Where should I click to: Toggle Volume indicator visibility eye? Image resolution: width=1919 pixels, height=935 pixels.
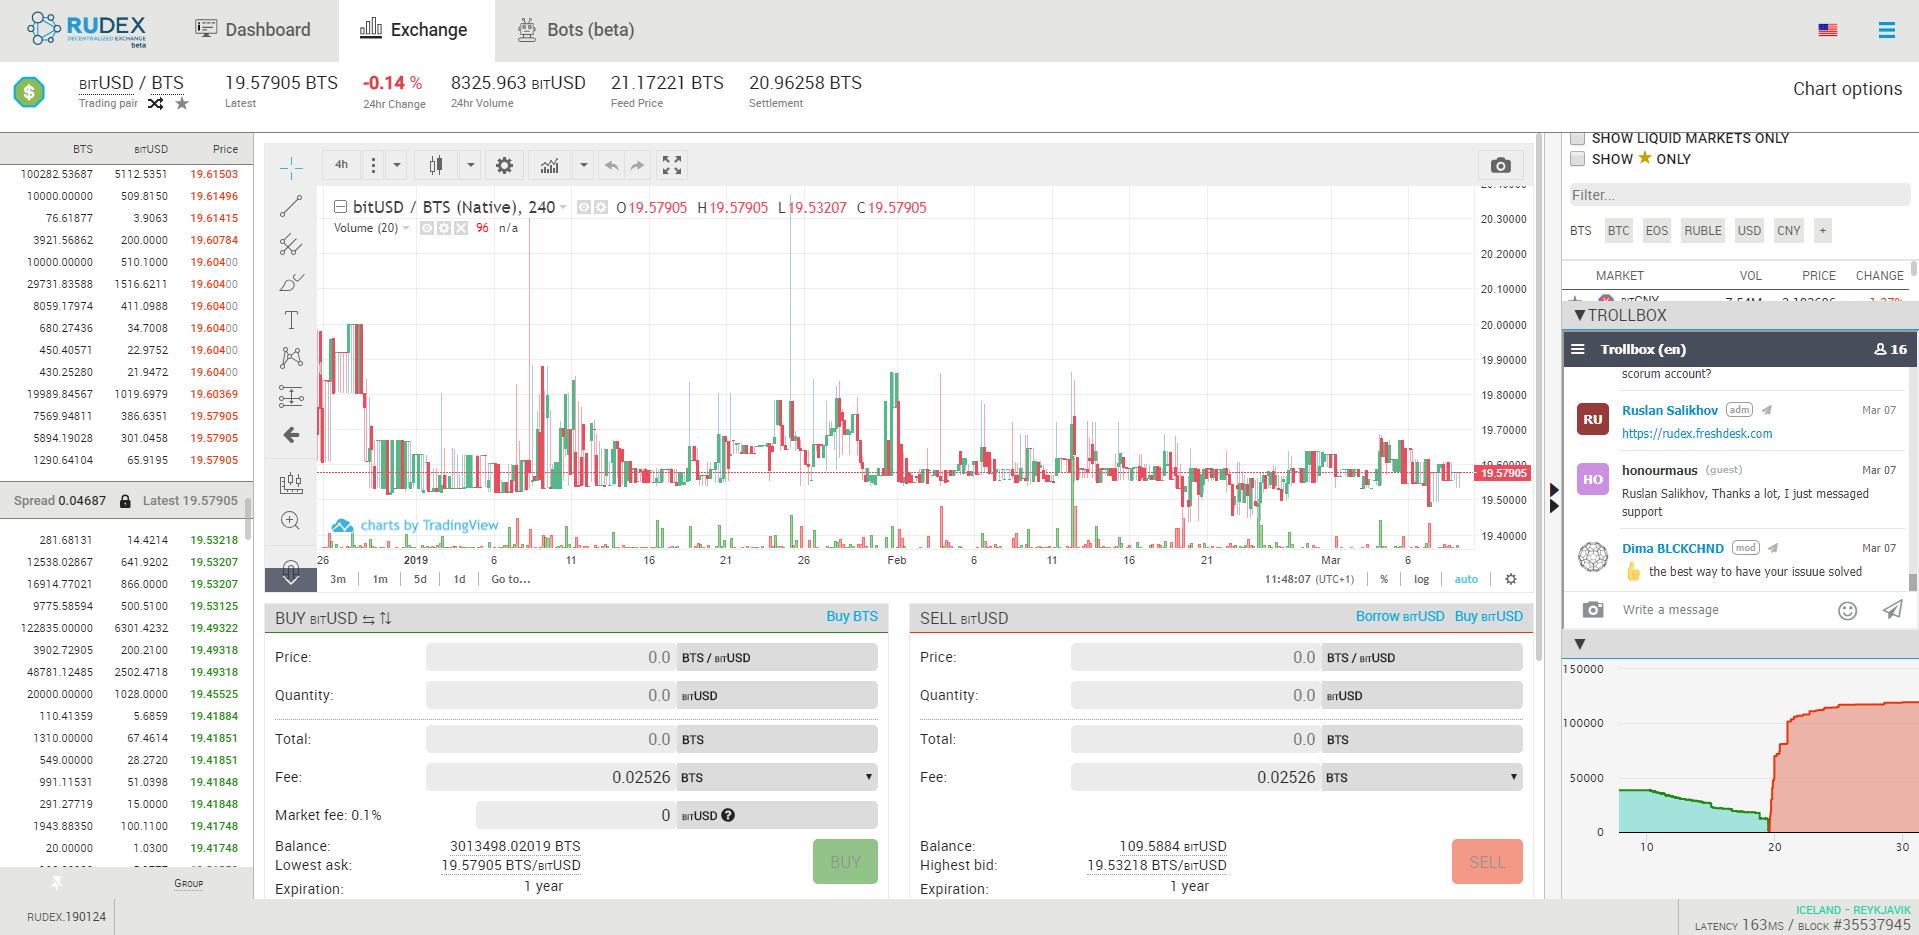pyautogui.click(x=427, y=228)
